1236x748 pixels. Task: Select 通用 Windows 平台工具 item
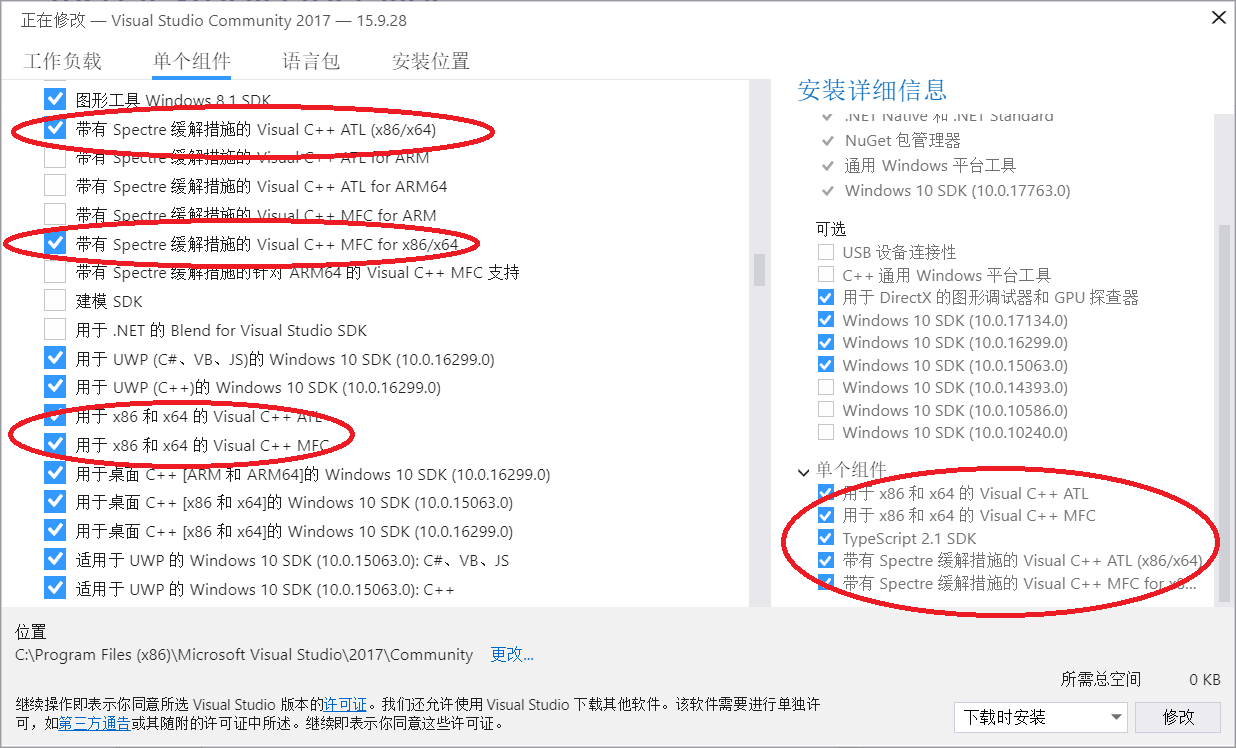tap(930, 165)
